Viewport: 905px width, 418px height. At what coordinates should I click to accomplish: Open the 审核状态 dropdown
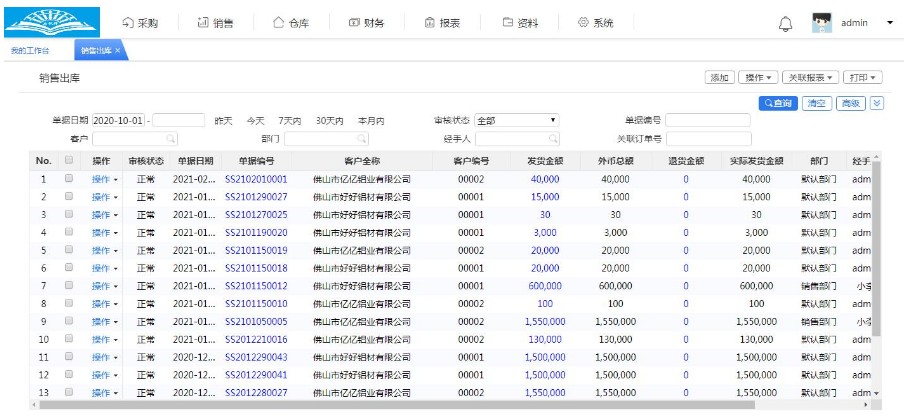(516, 121)
